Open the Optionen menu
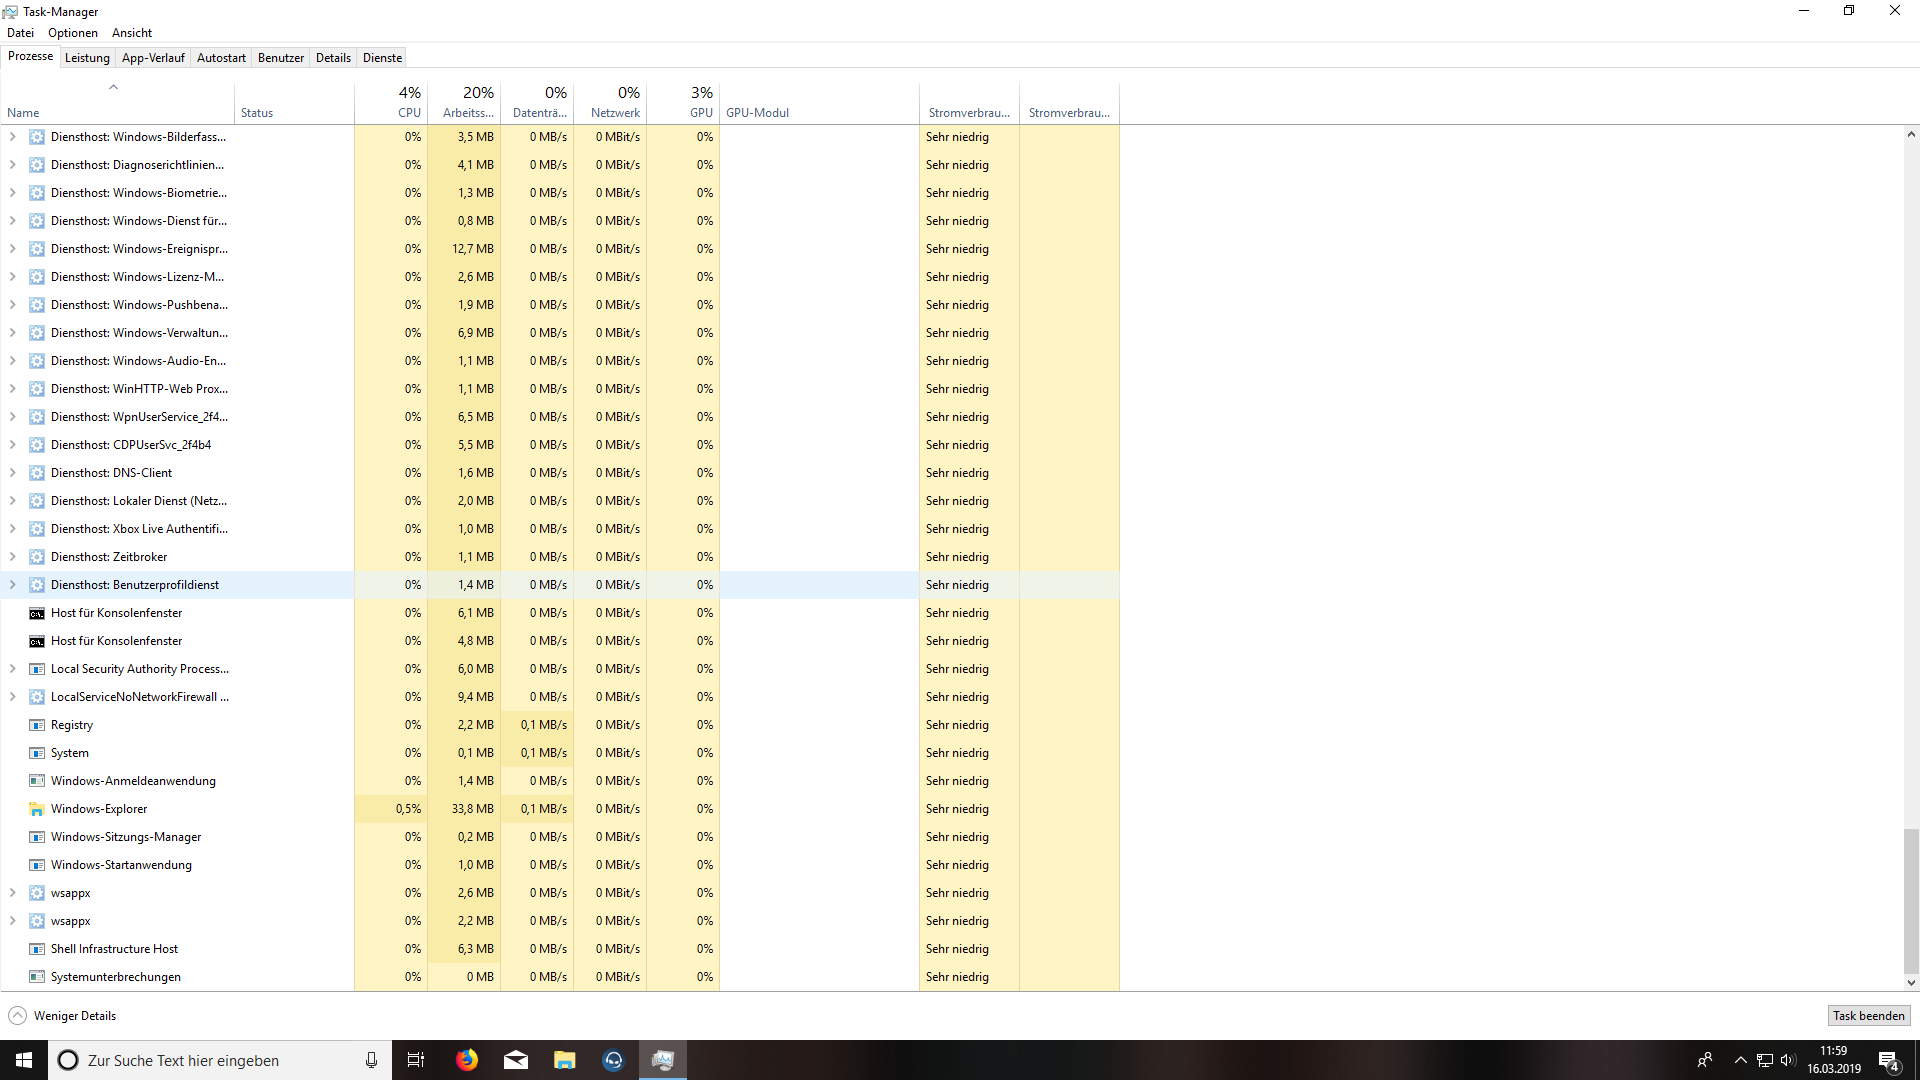This screenshot has width=1920, height=1080. [x=73, y=33]
